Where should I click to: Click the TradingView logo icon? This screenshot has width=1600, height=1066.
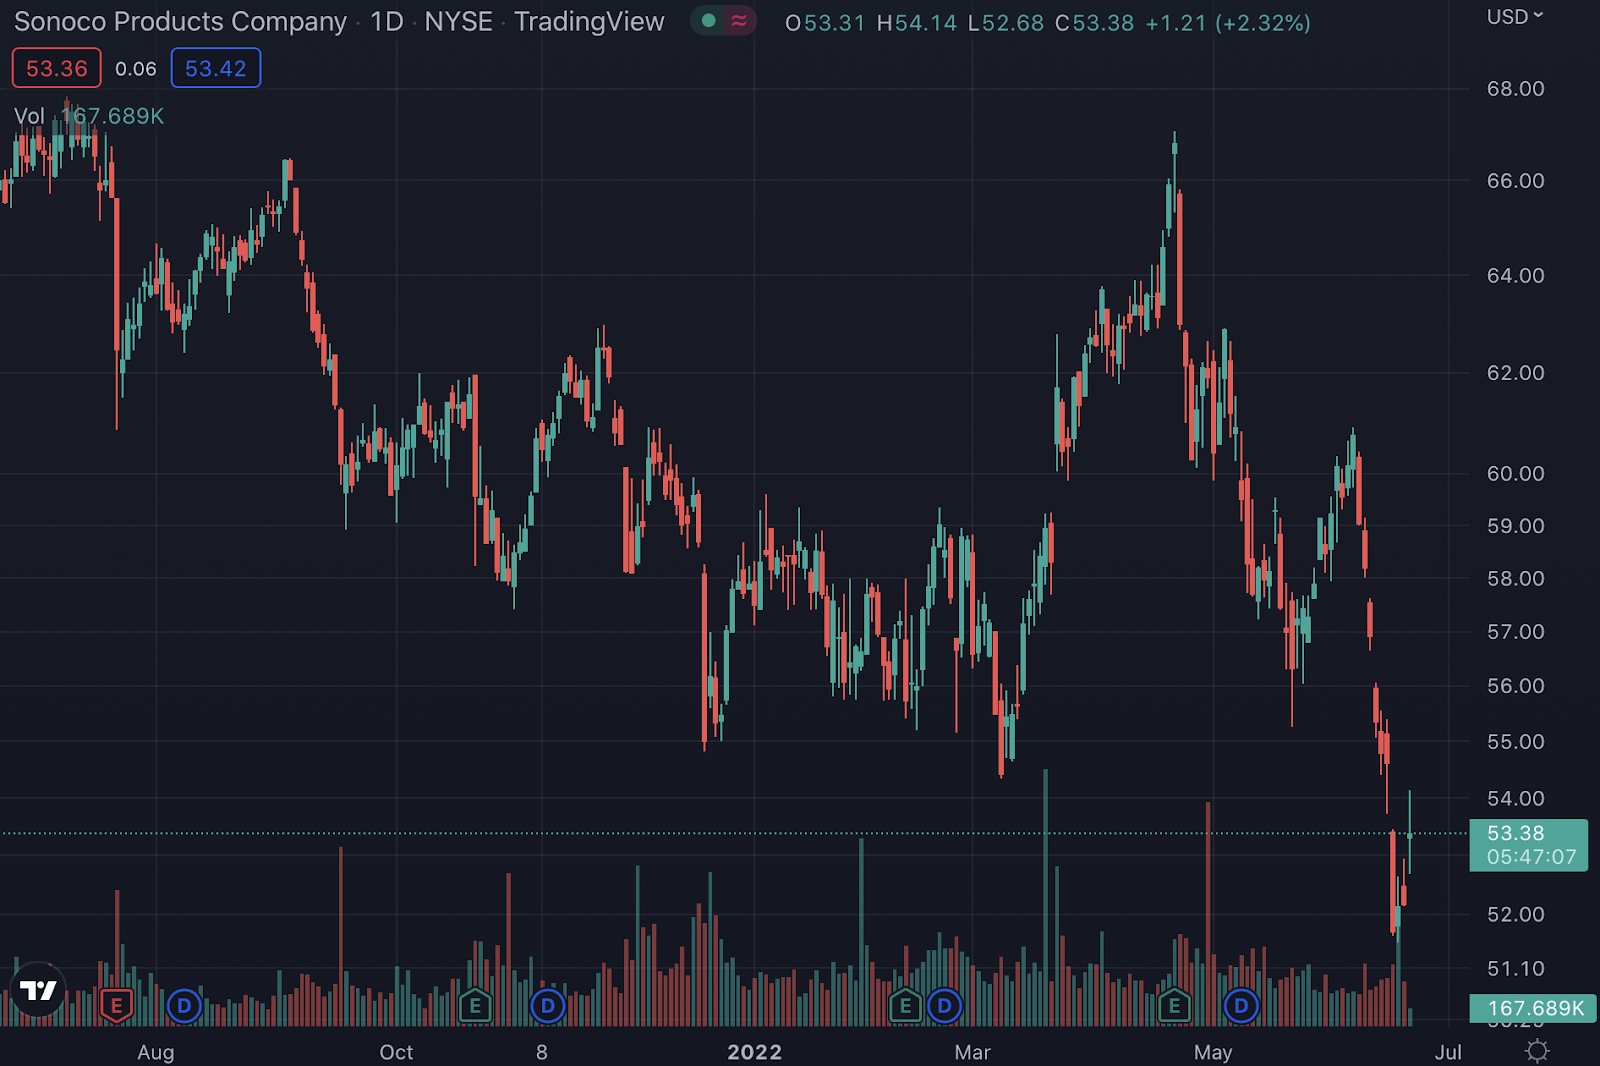click(38, 990)
